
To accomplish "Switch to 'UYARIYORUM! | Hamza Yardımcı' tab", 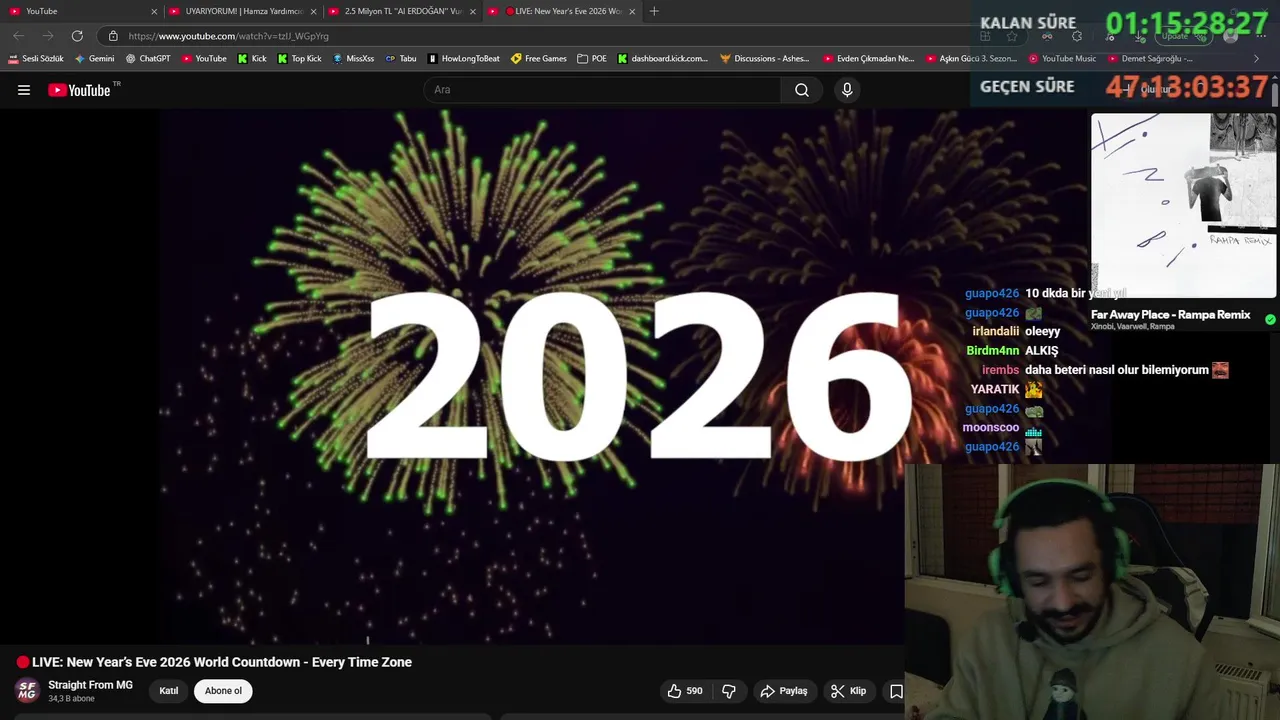I will click(240, 11).
